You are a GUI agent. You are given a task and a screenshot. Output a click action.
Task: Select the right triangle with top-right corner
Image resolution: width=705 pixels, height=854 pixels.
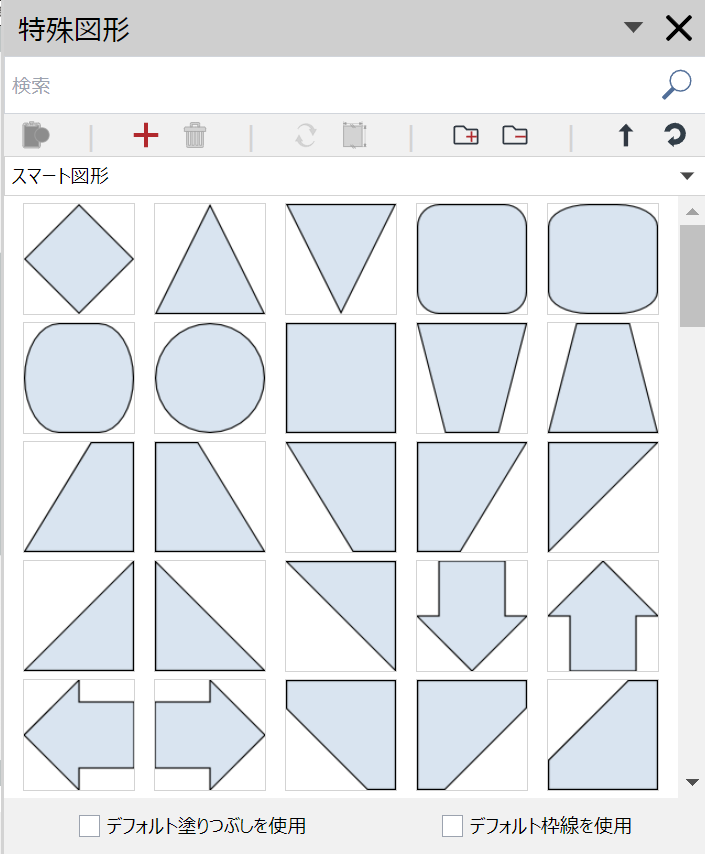click(341, 616)
